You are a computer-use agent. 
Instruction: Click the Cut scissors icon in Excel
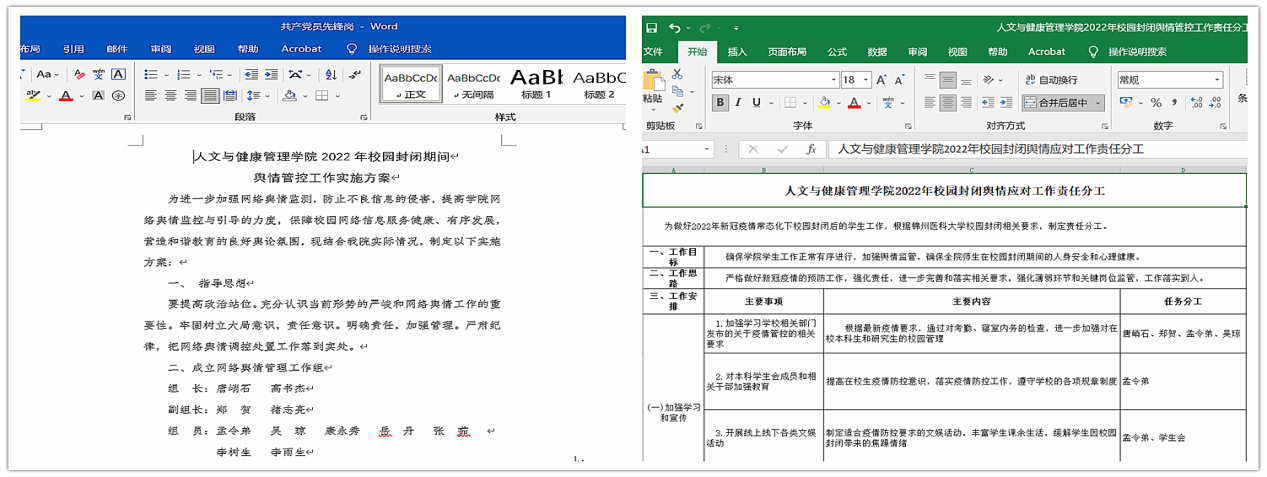click(x=677, y=74)
